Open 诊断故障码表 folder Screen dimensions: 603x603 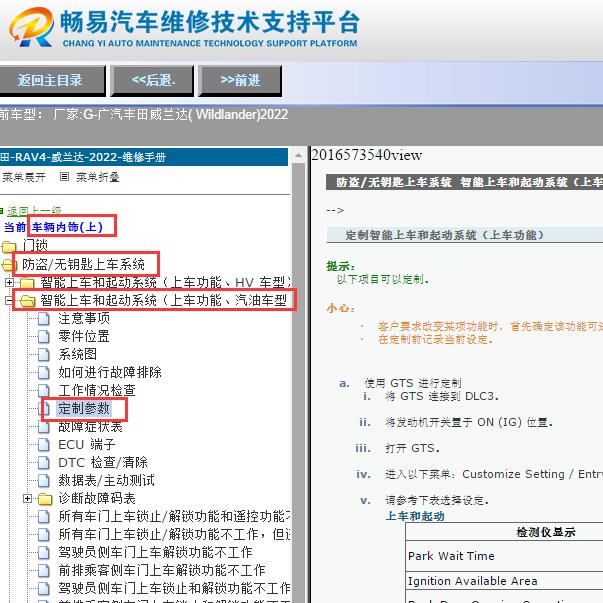[x=97, y=498]
